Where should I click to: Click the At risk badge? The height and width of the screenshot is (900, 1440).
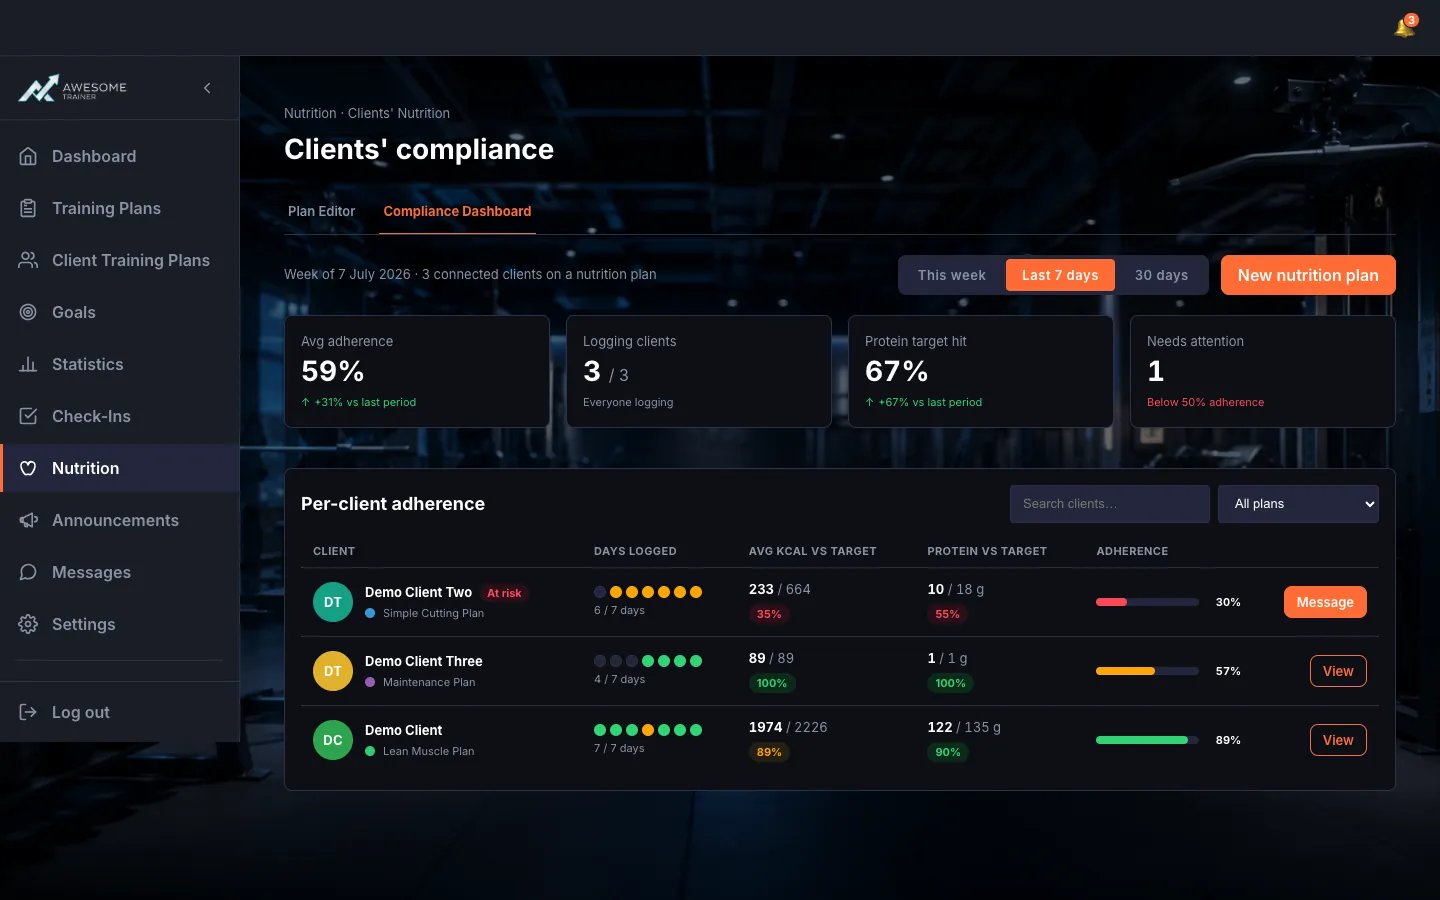coord(504,593)
